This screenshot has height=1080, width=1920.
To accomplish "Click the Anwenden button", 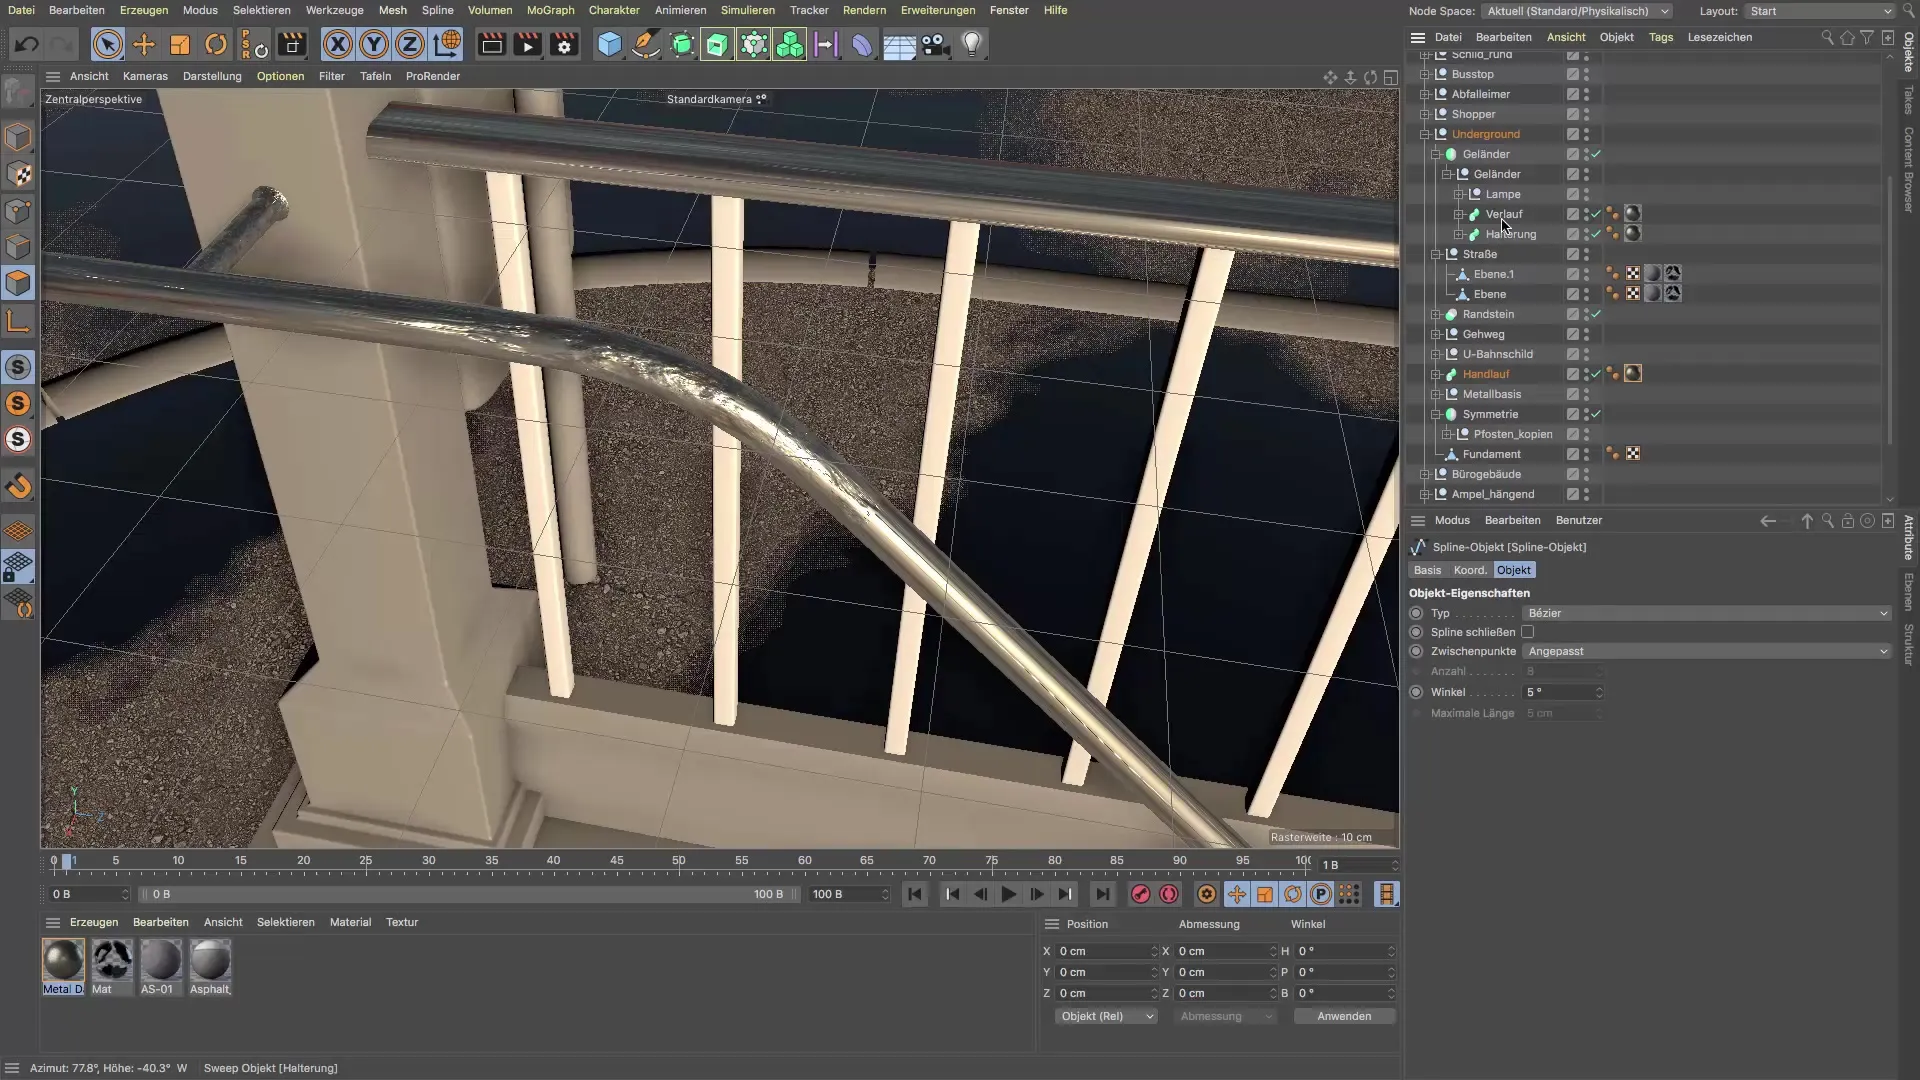I will click(x=1344, y=1016).
